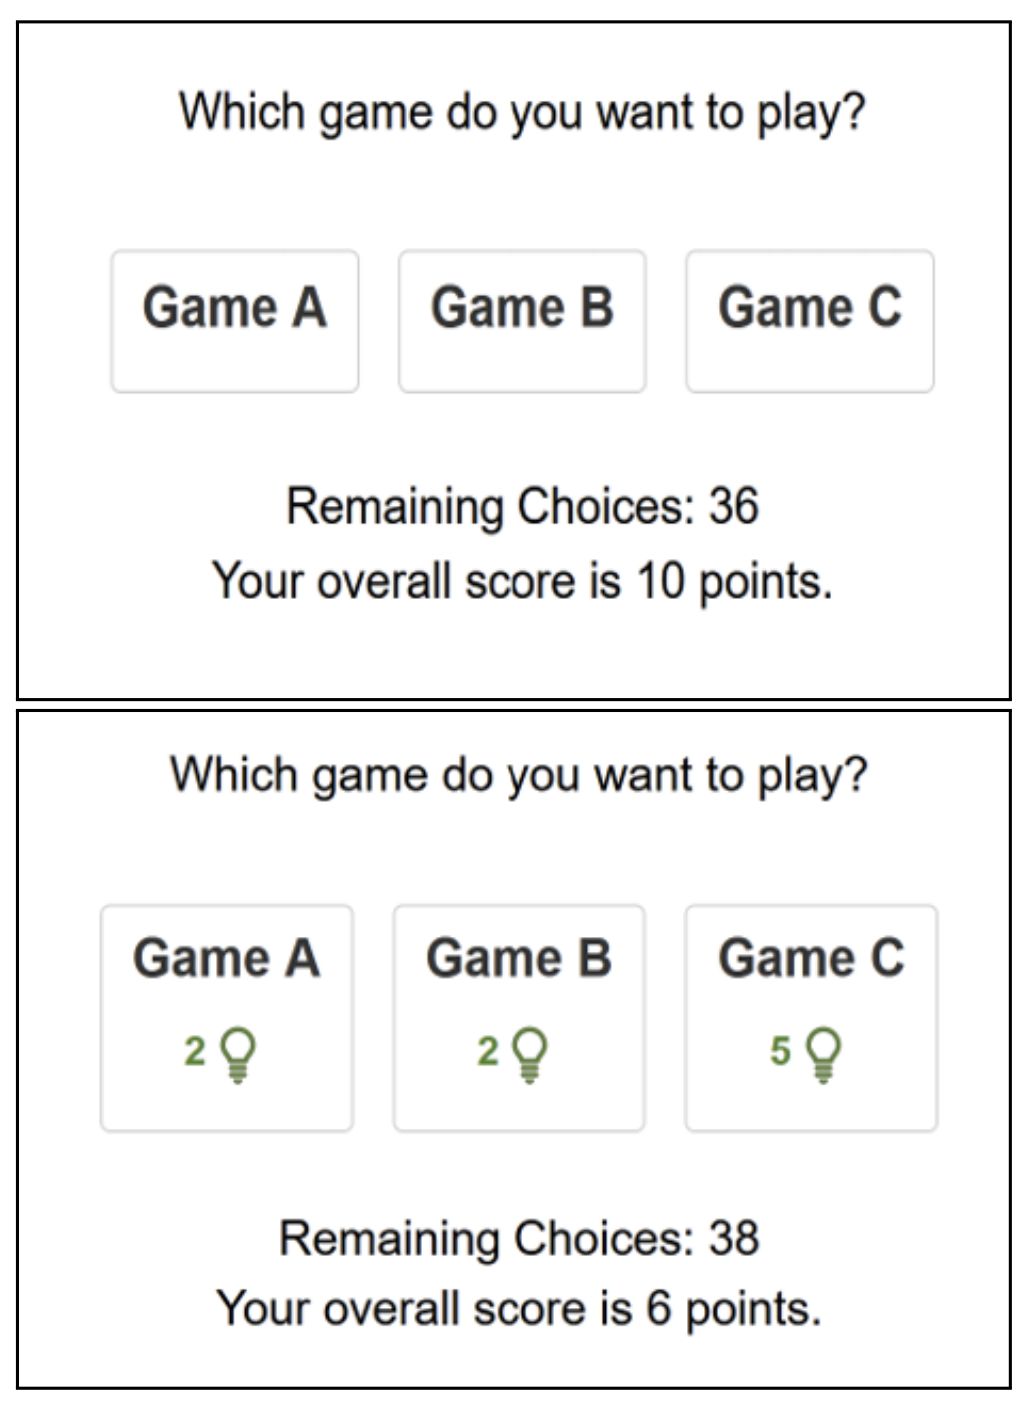Select Game B button in top panel
Image resolution: width=1026 pixels, height=1403 pixels.
click(x=522, y=321)
